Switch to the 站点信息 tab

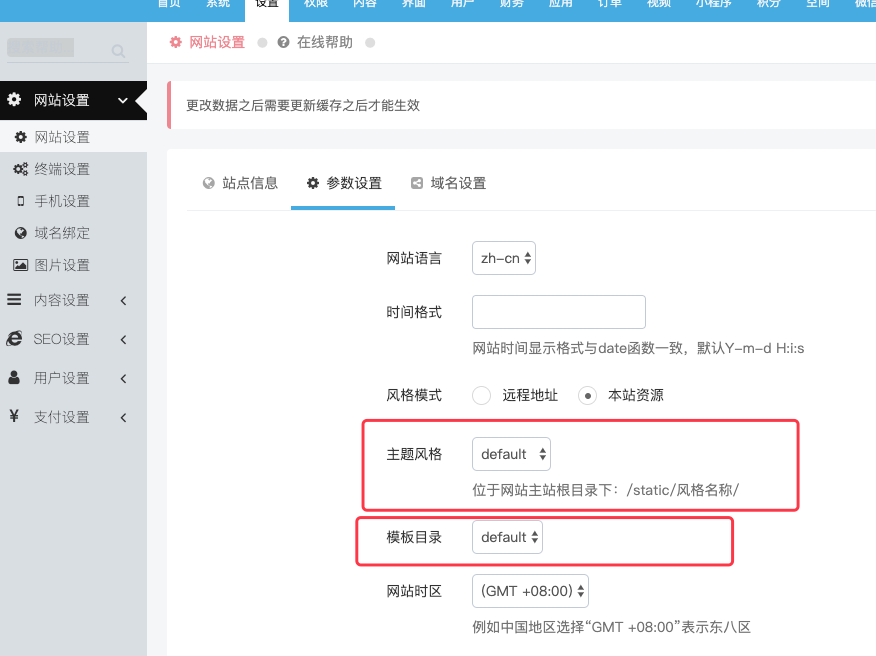coord(240,183)
